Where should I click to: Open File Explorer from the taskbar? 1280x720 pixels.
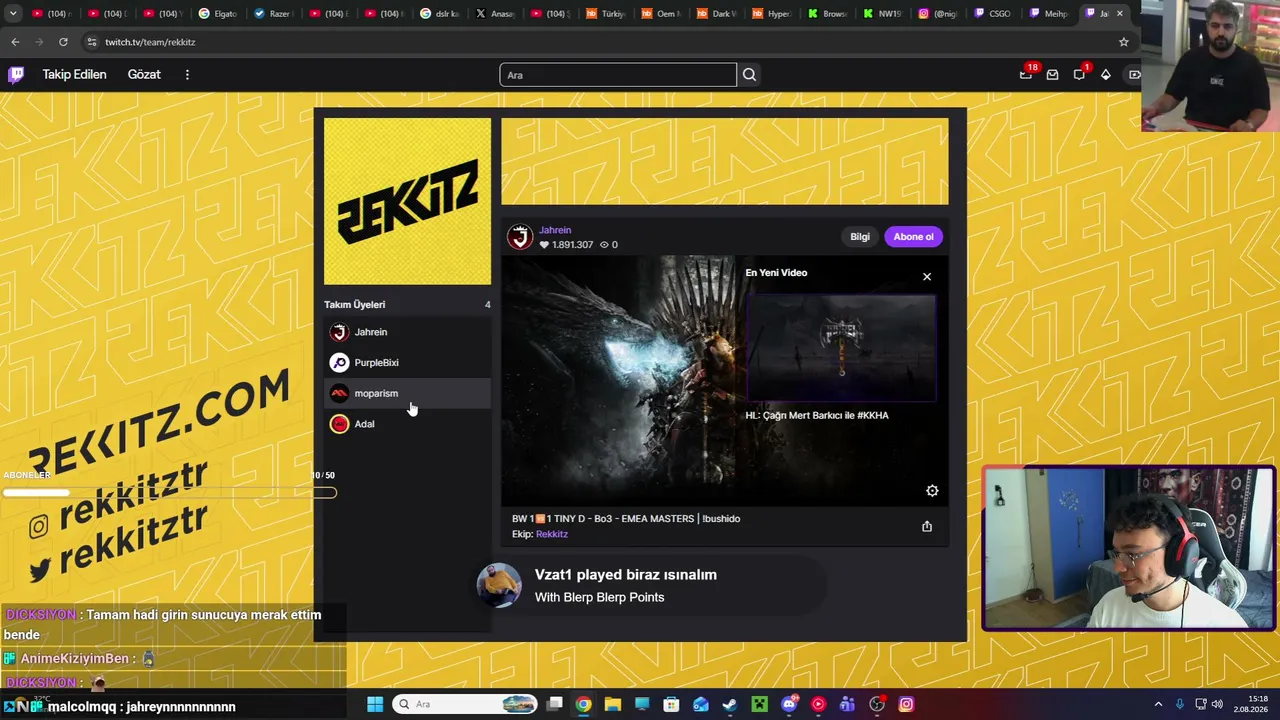[x=612, y=704]
